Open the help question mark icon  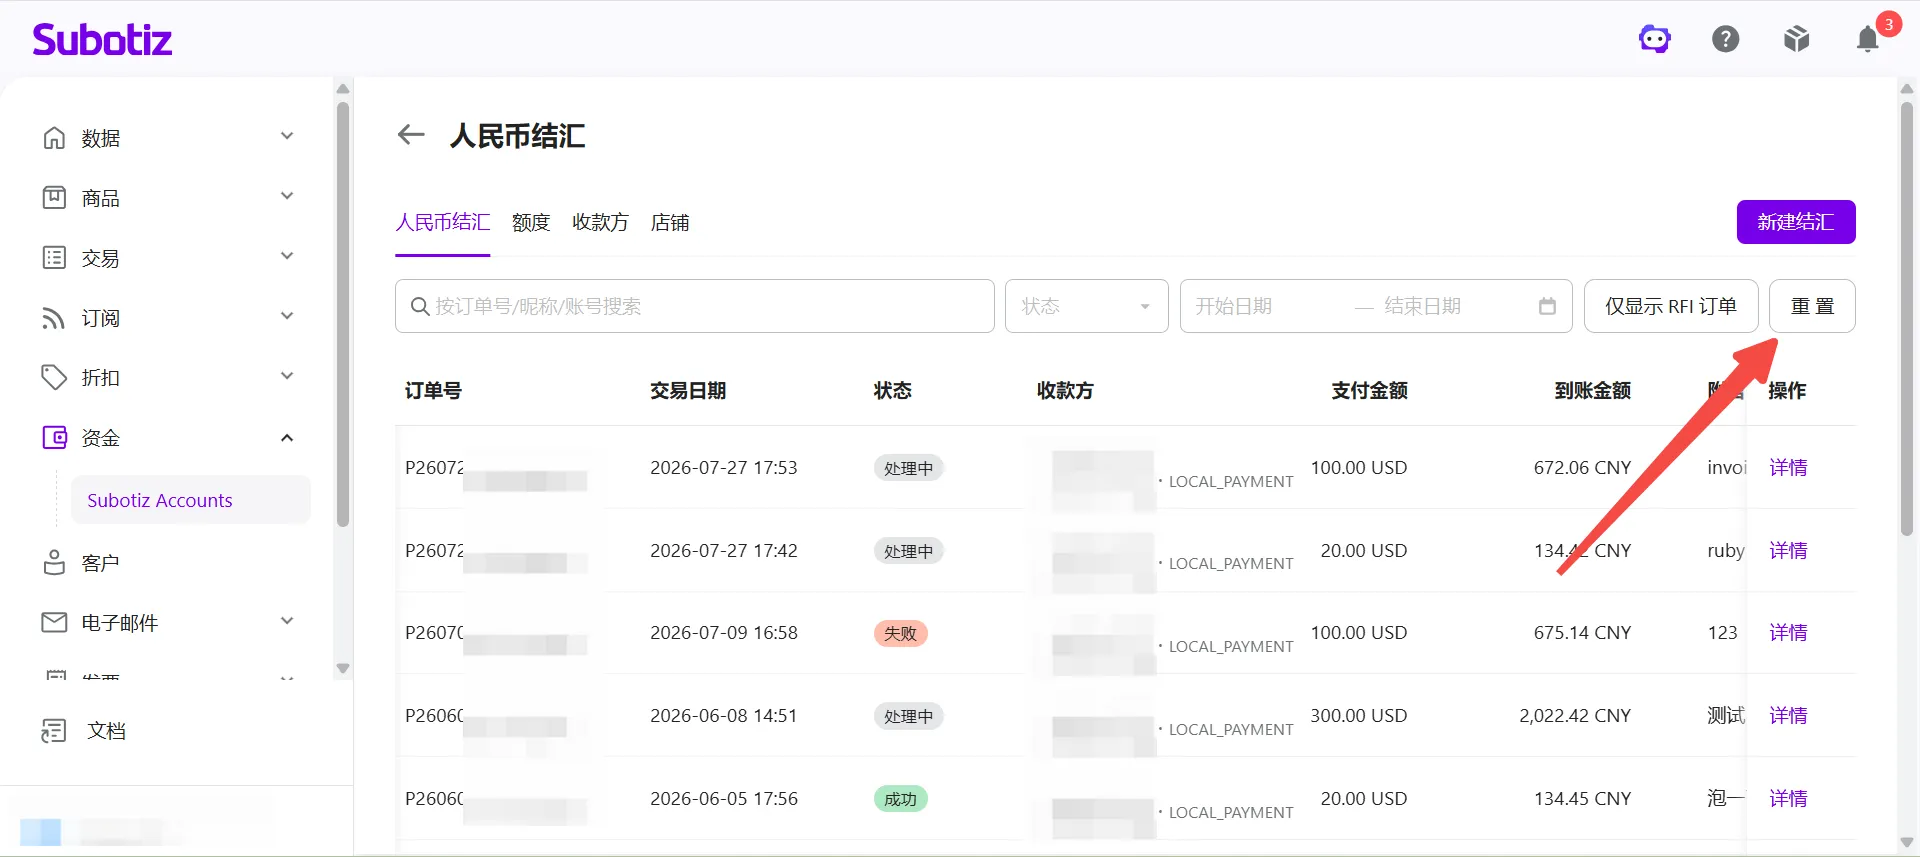(1726, 39)
